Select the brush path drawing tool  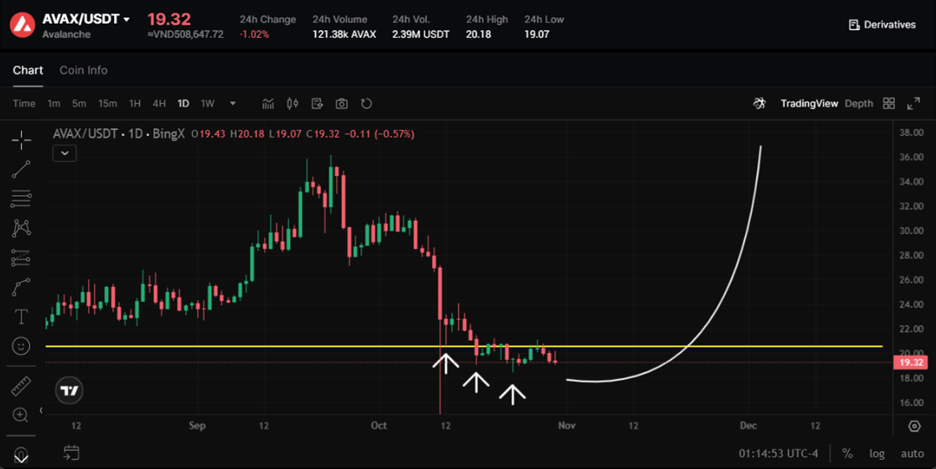tap(21, 287)
